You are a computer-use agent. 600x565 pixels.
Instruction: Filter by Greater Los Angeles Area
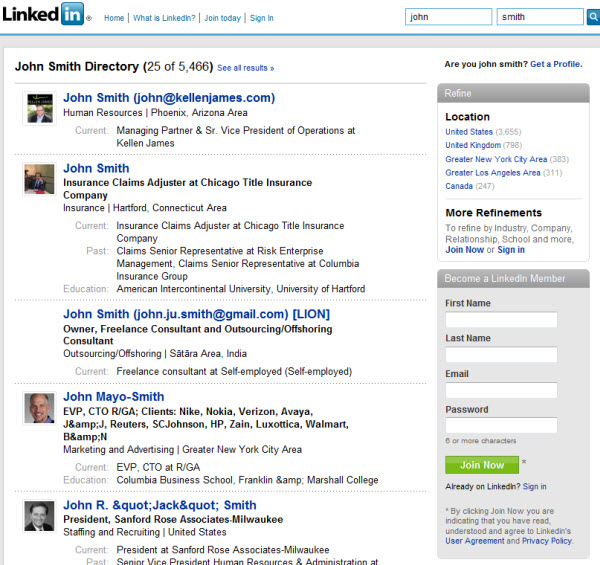coord(492,173)
